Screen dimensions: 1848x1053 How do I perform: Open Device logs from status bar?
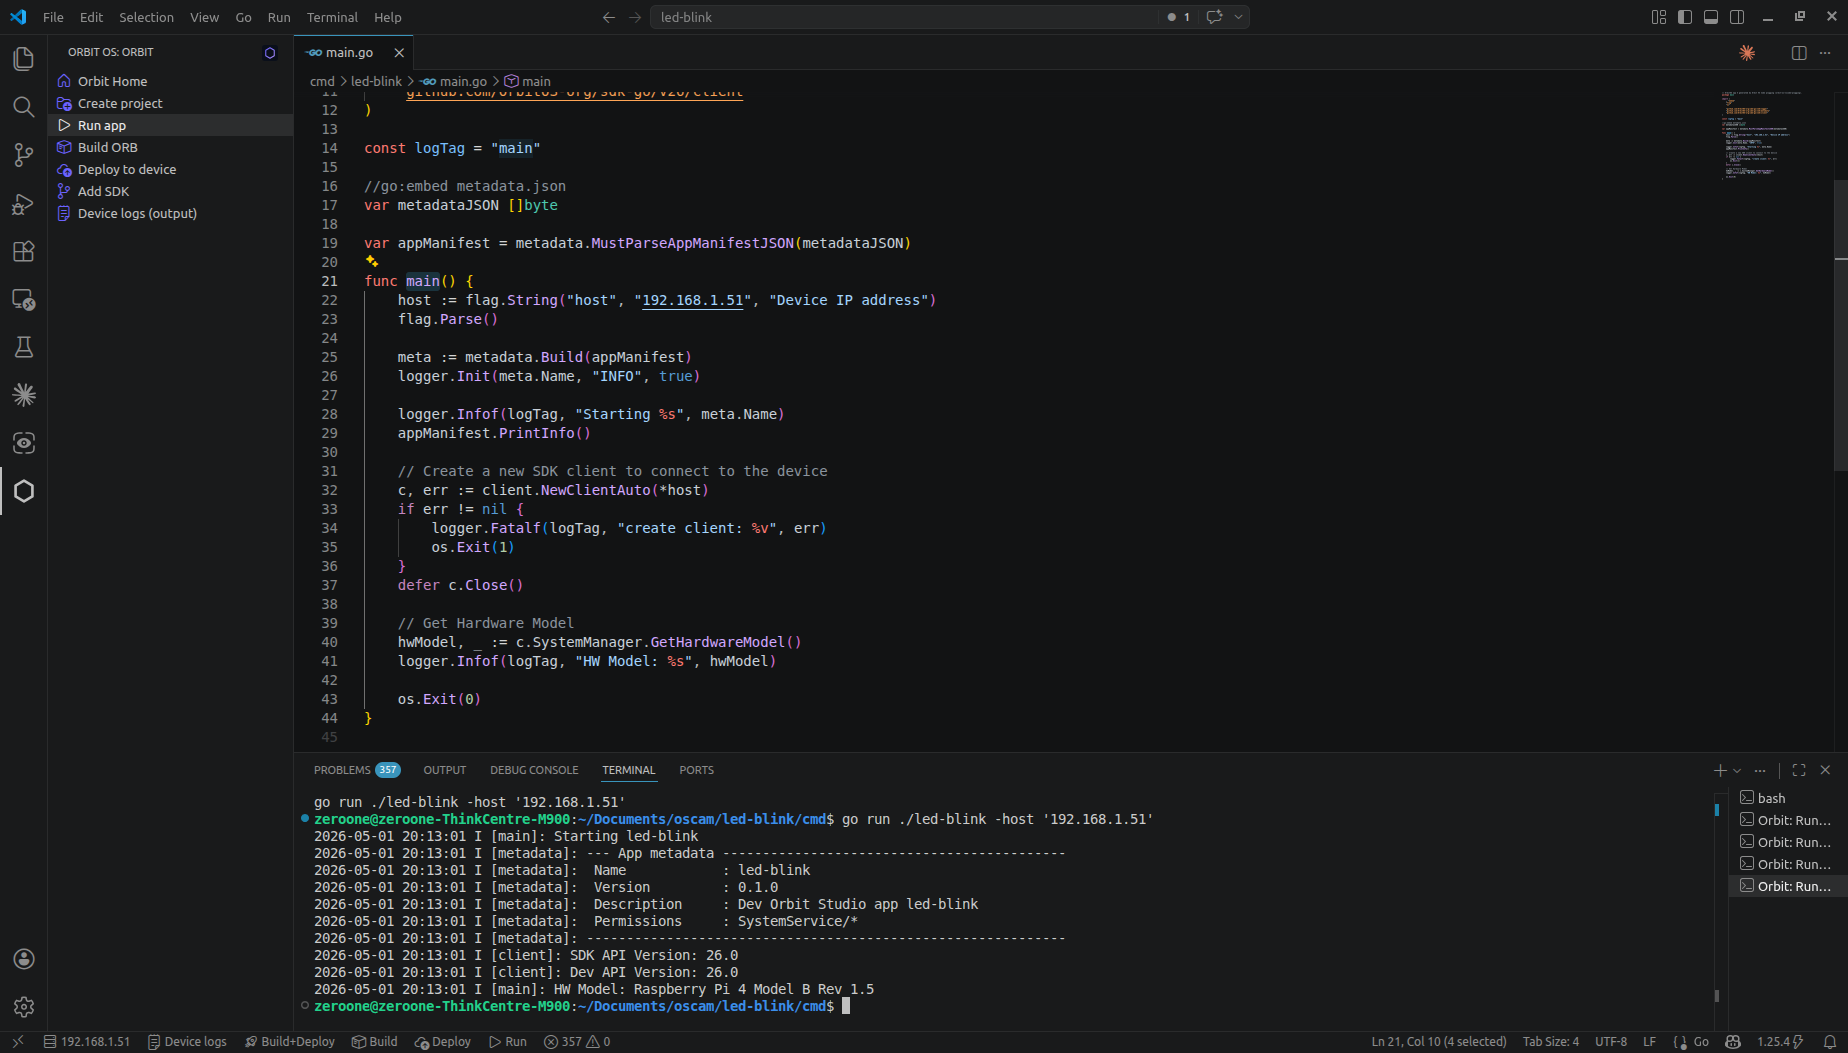coord(187,1042)
